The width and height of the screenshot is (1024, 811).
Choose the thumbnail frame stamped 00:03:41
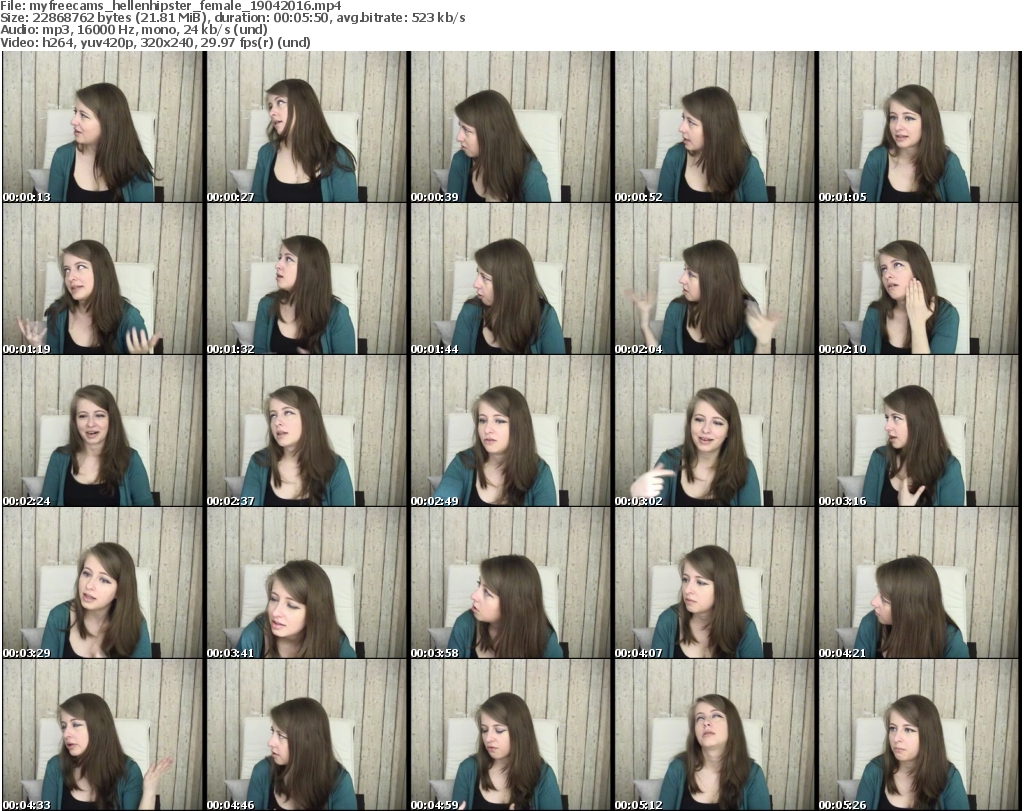coord(307,582)
